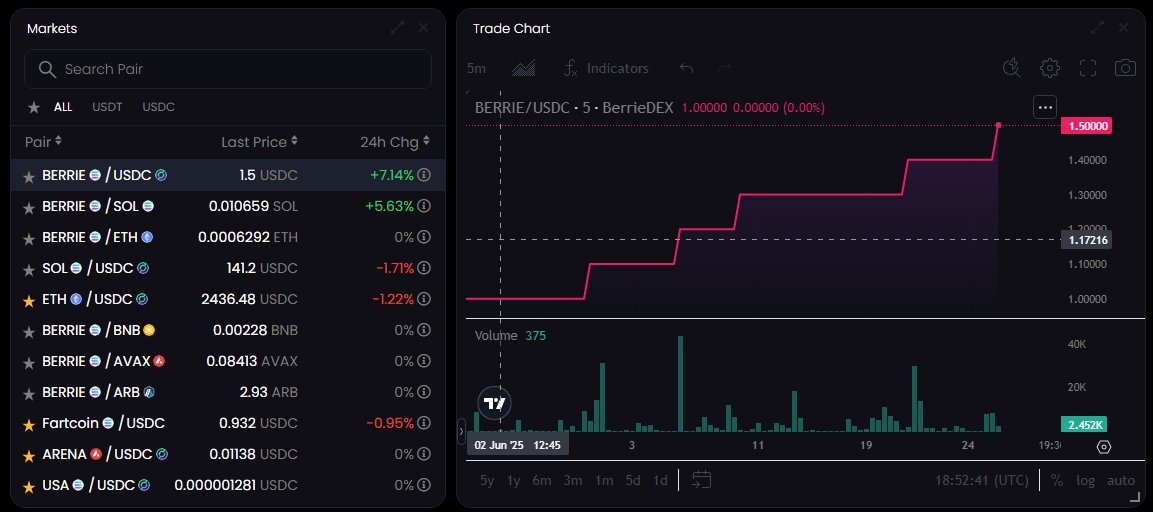Sort by Last Price column
This screenshot has width=1153, height=512.
[260, 141]
